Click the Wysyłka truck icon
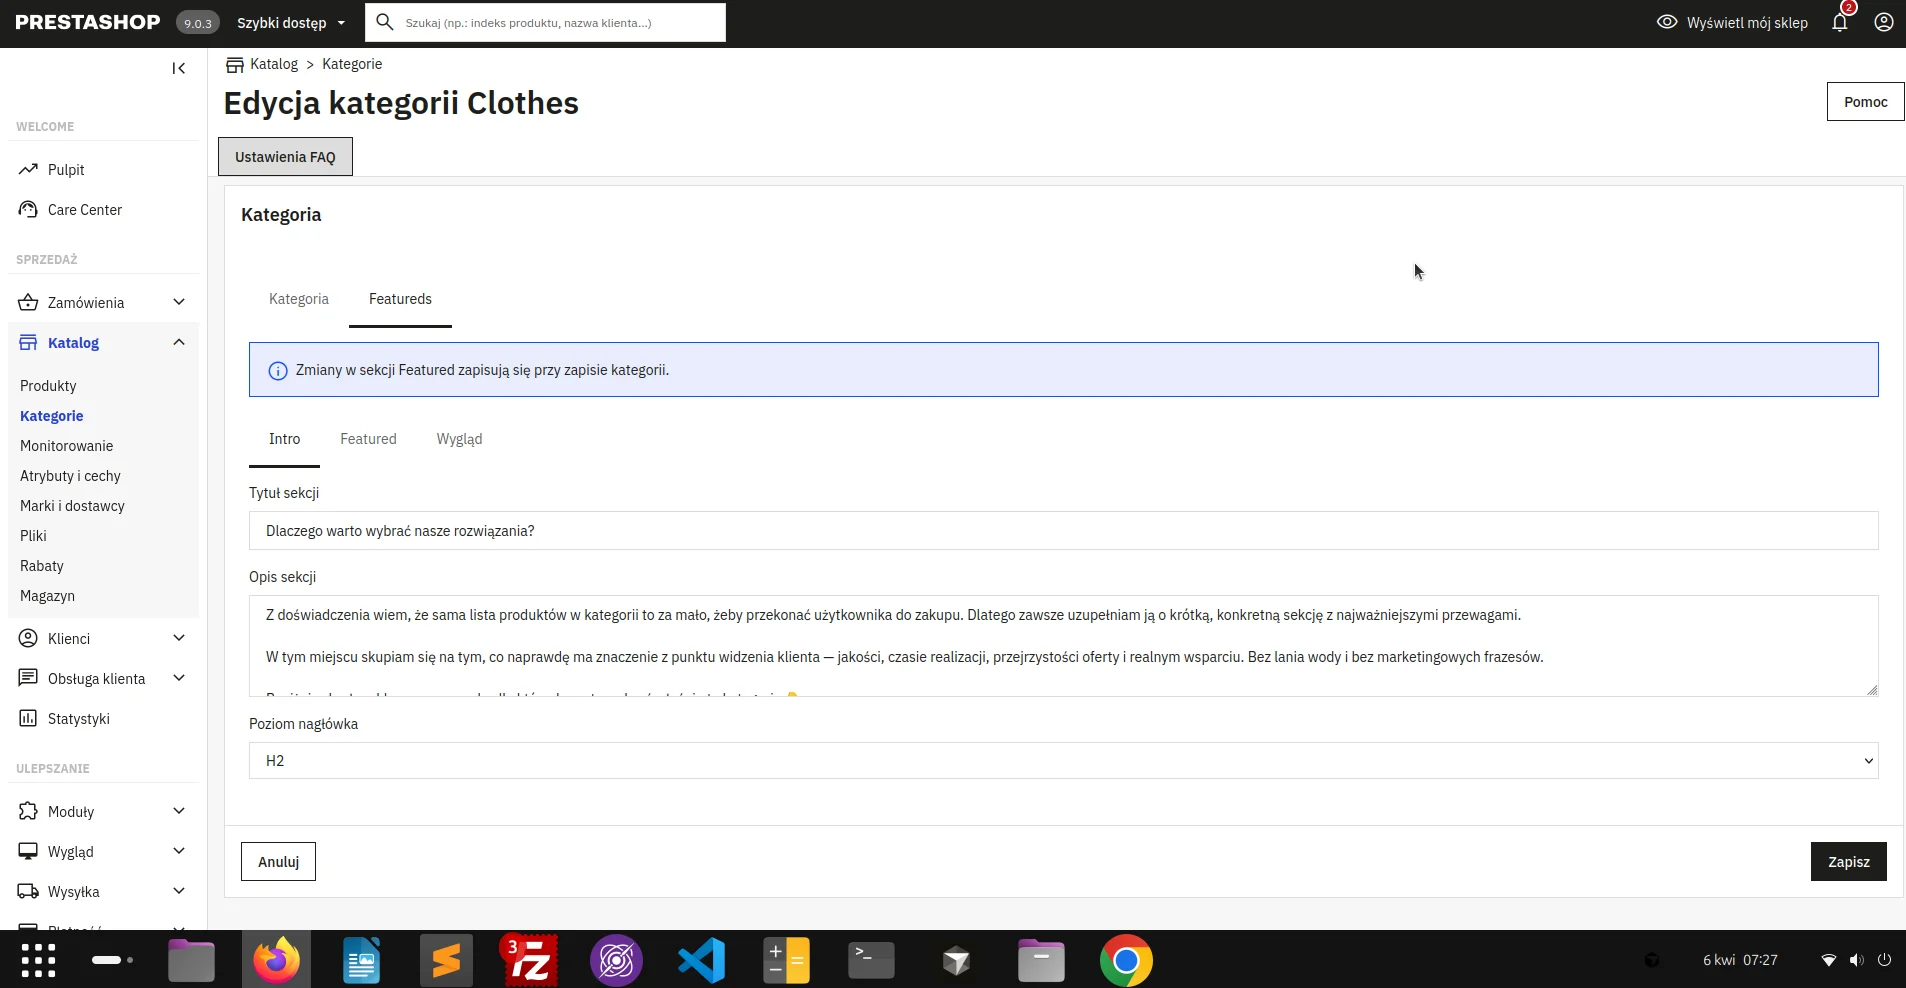The height and width of the screenshot is (988, 1906). click(x=28, y=891)
